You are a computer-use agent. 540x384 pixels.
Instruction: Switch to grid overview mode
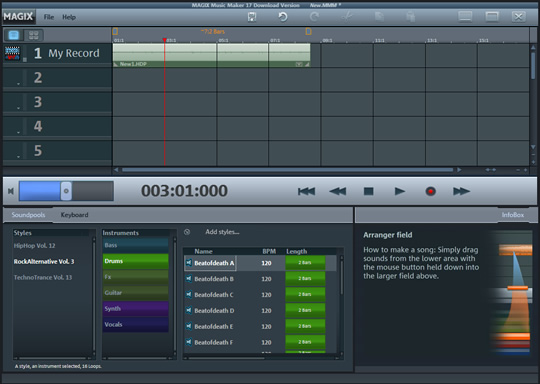click(x=34, y=35)
